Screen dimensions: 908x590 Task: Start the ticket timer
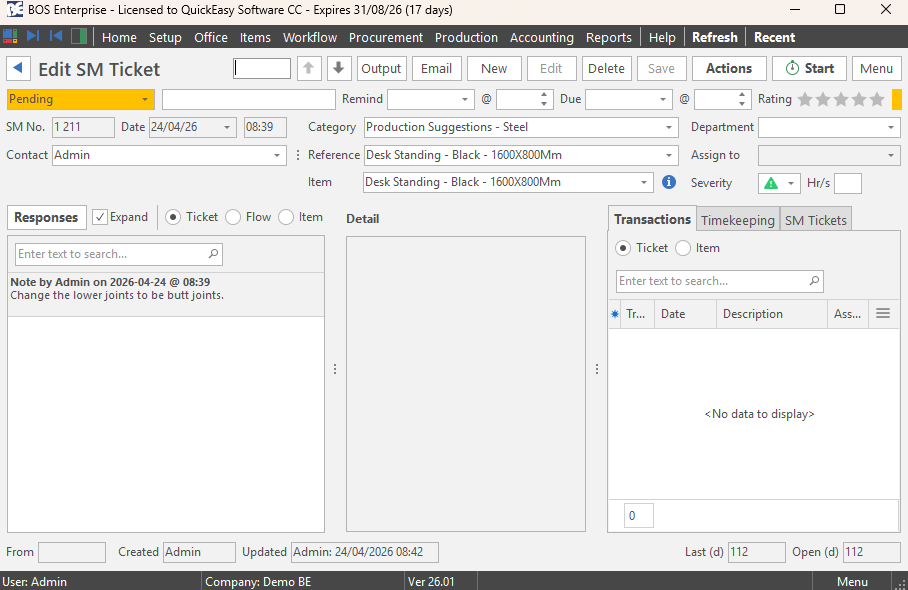point(810,68)
